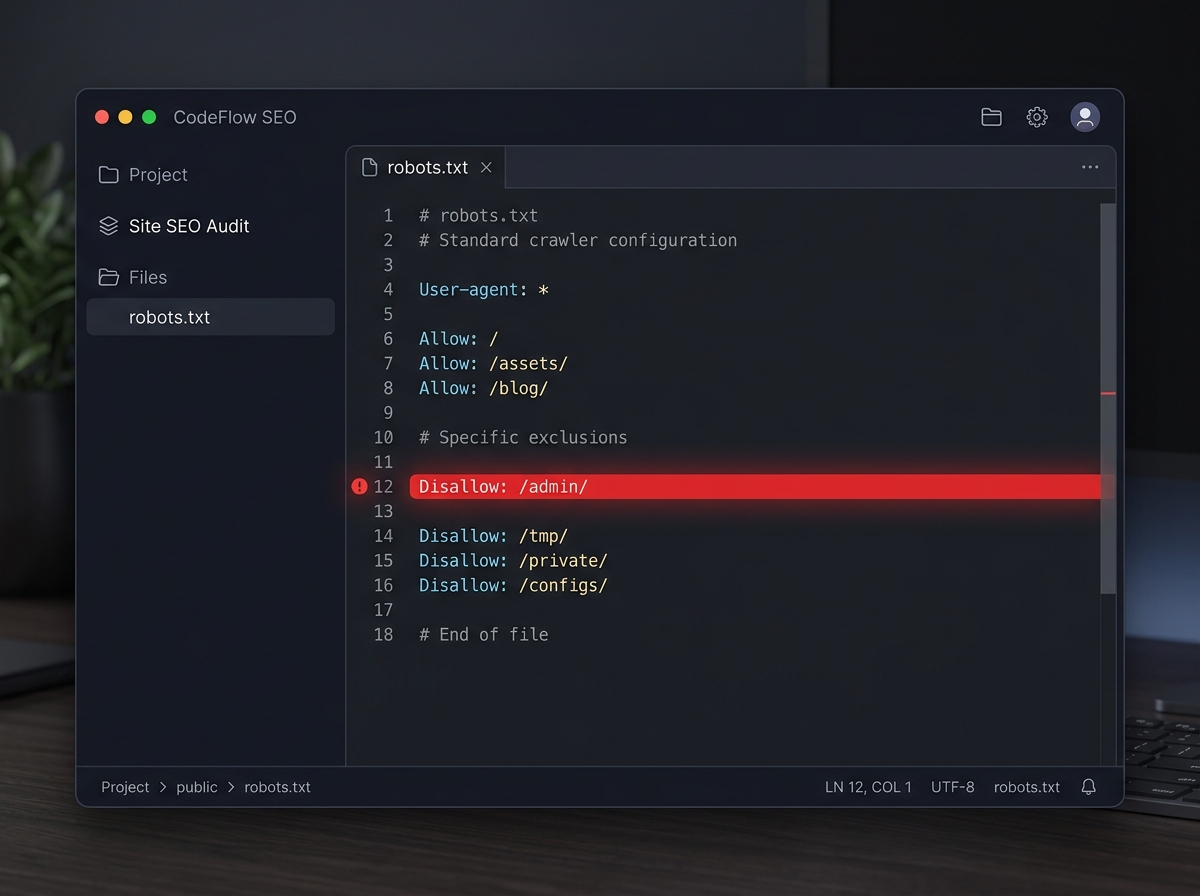Click the Project breadcrumb in status bar
The image size is (1200, 896).
pyautogui.click(x=125, y=787)
